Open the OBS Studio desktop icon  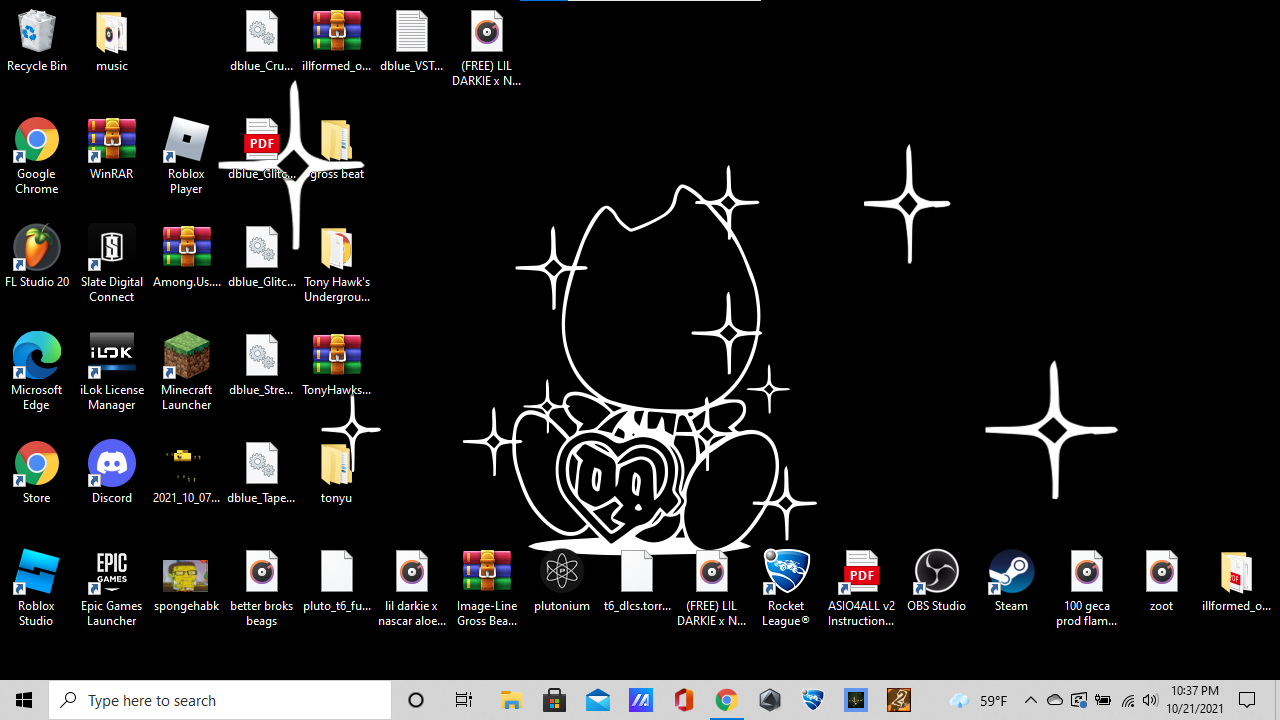click(936, 572)
